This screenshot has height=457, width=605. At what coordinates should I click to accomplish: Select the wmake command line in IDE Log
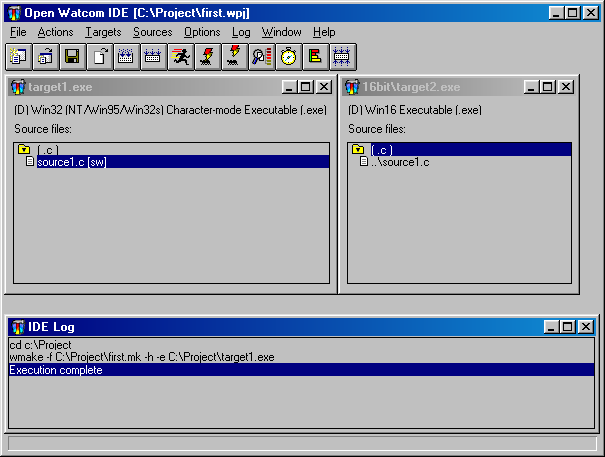click(x=142, y=357)
